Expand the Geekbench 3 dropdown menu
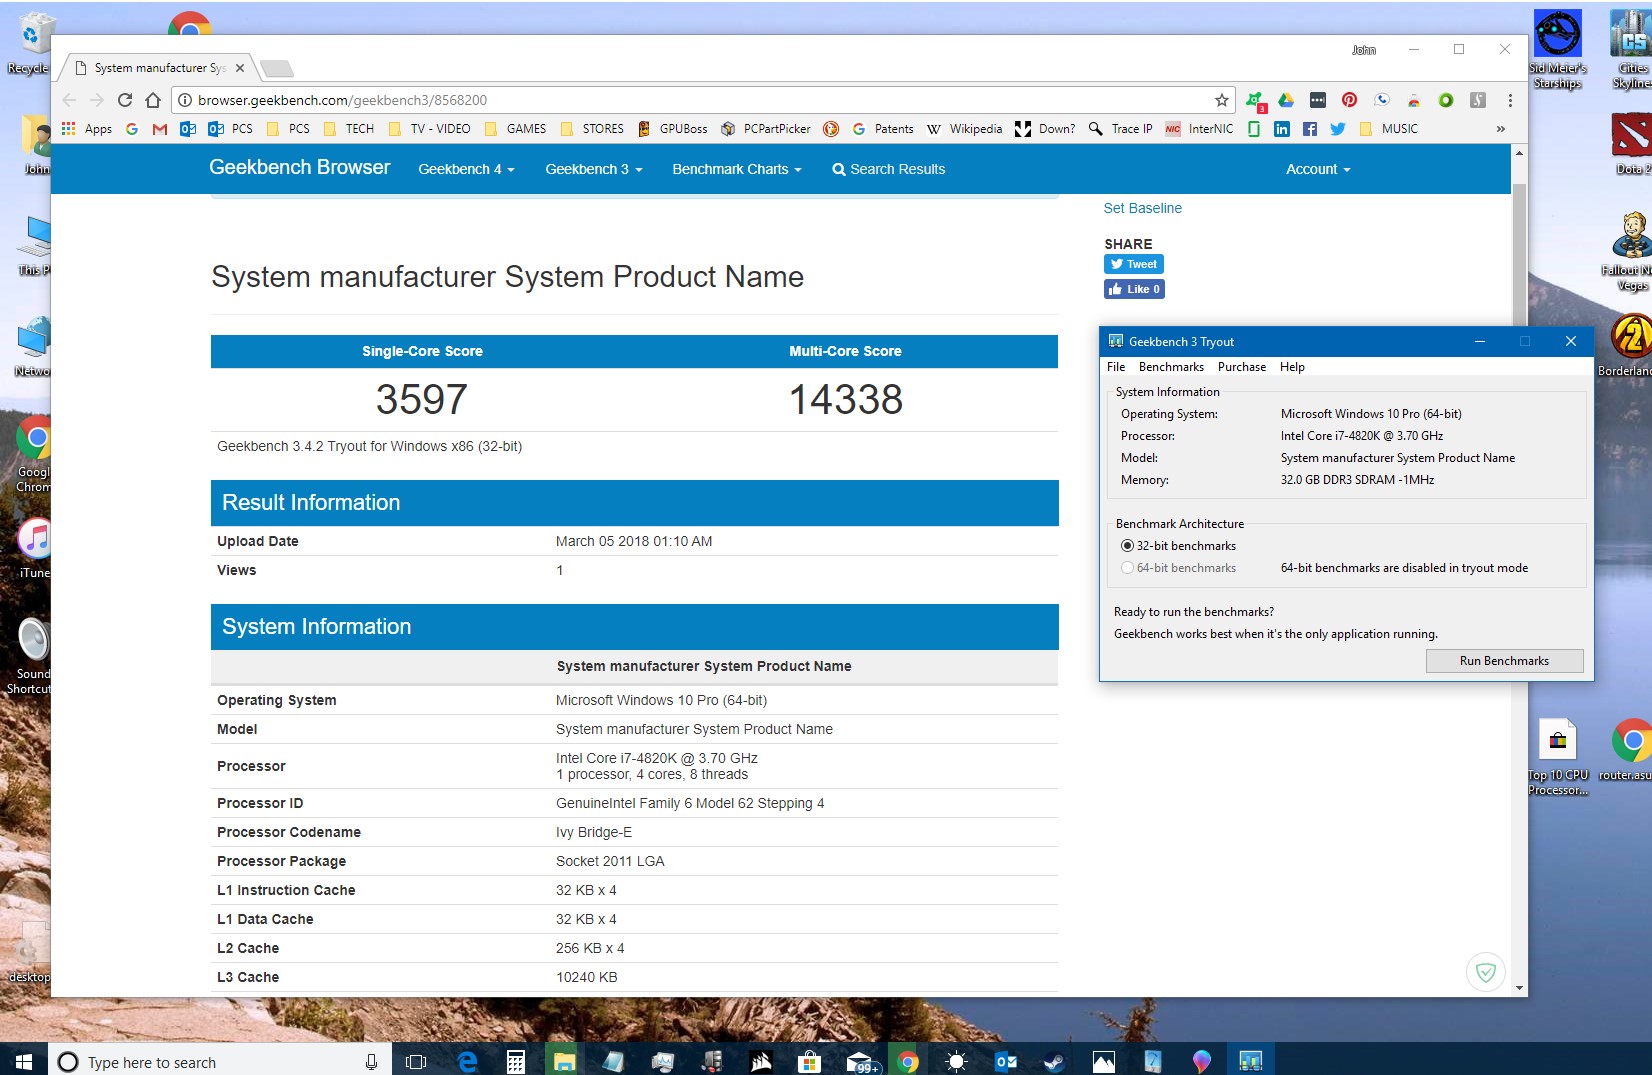1652x1075 pixels. click(x=594, y=169)
